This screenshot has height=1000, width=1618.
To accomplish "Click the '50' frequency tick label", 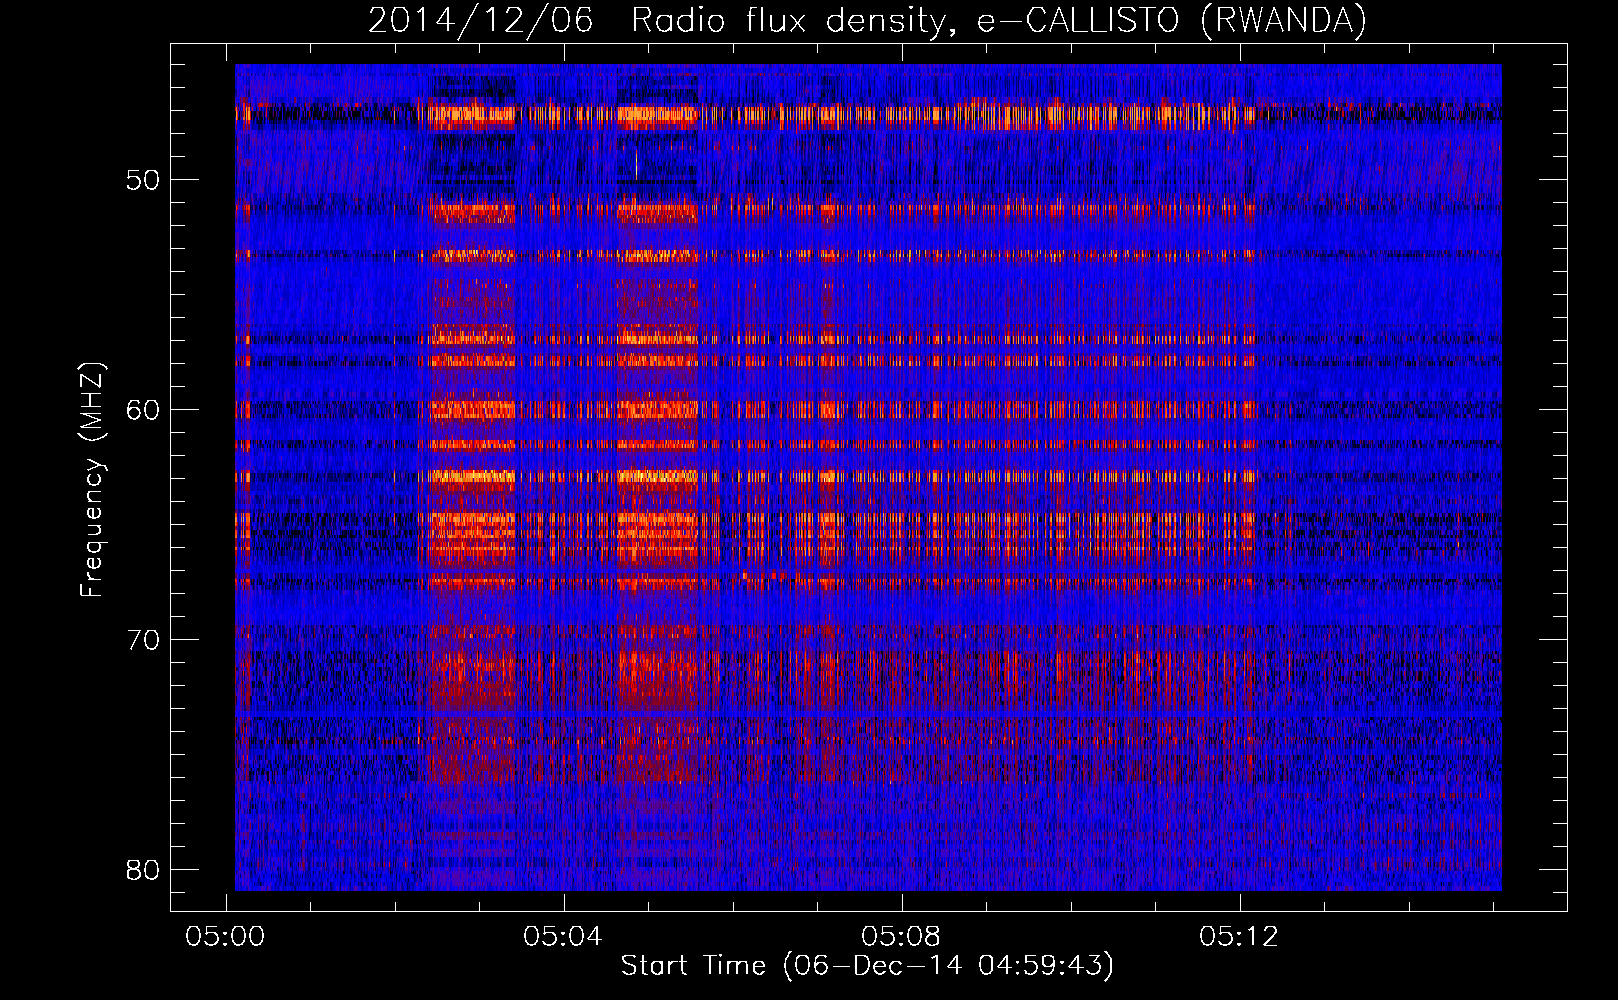I will [143, 180].
